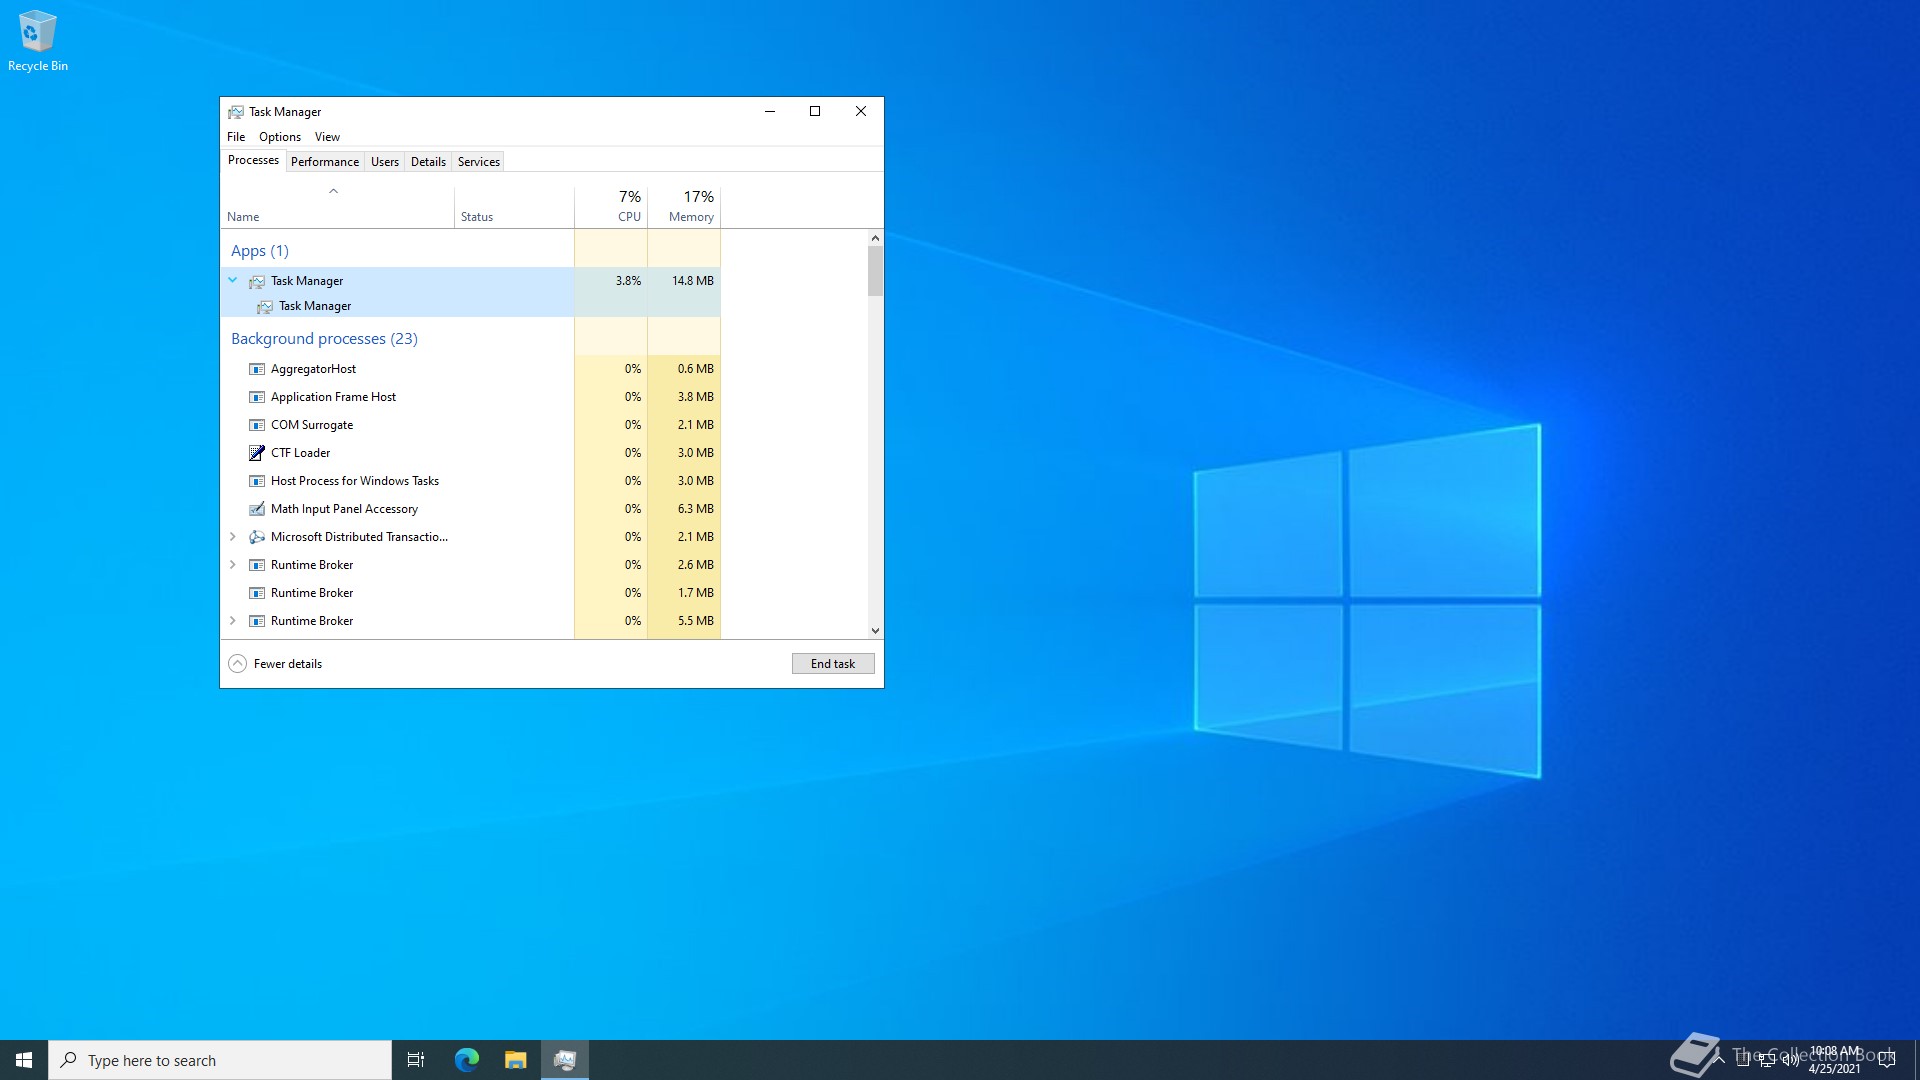Viewport: 1920px width, 1080px height.
Task: Click the scrollbar down arrow
Action: point(875,631)
